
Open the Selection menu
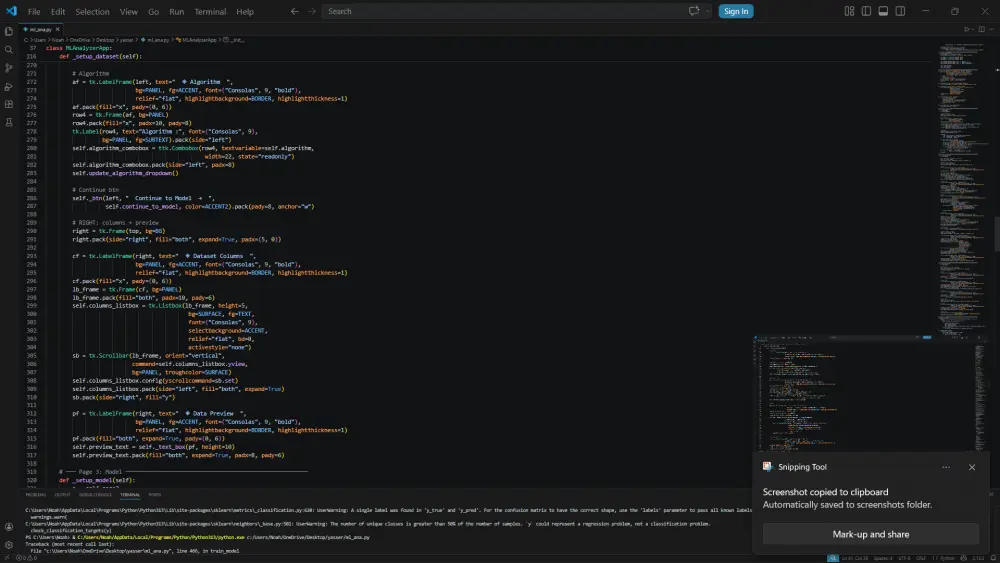[x=92, y=11]
